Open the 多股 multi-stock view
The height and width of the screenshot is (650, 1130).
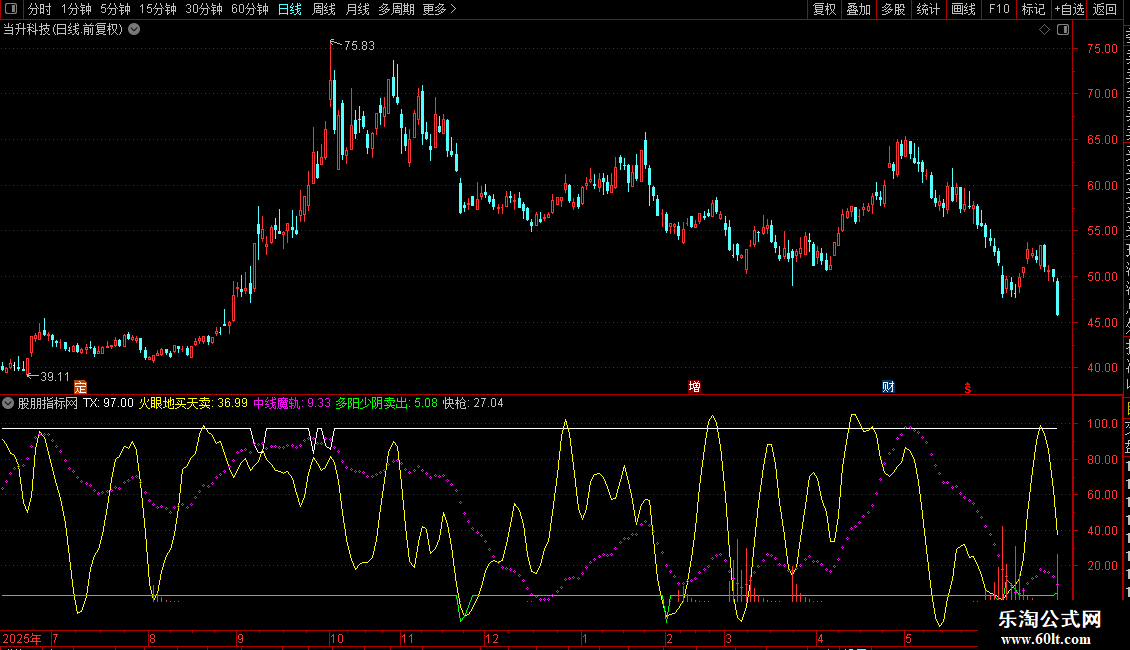point(893,9)
